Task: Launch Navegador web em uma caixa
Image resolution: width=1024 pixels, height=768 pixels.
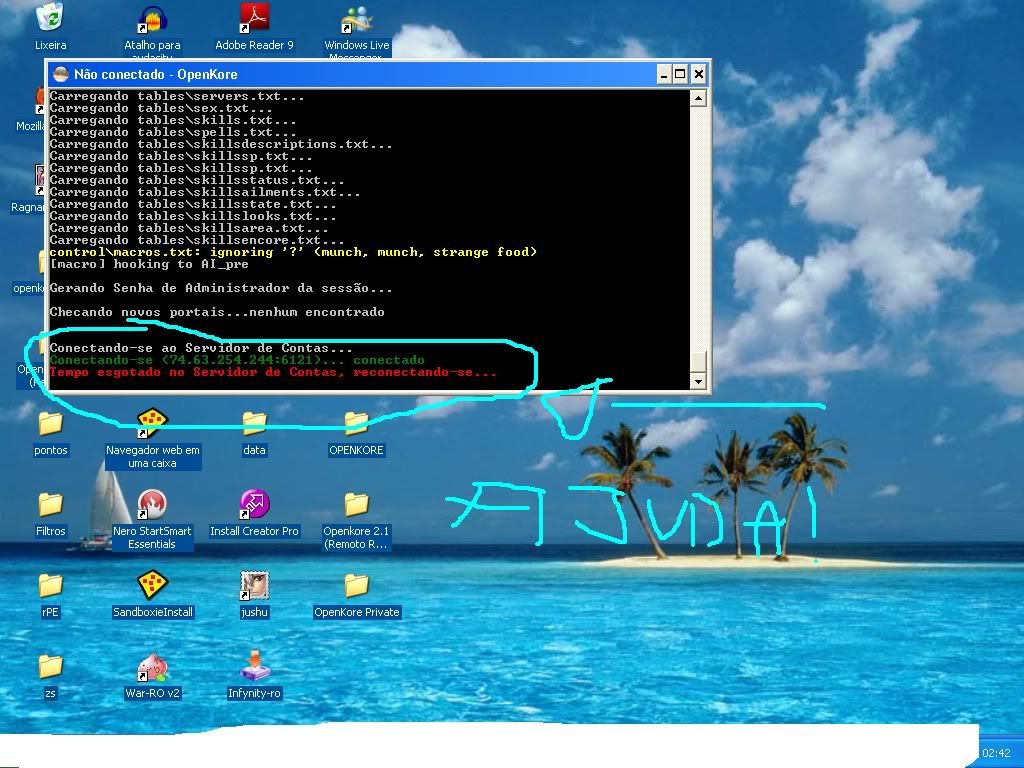Action: 152,424
